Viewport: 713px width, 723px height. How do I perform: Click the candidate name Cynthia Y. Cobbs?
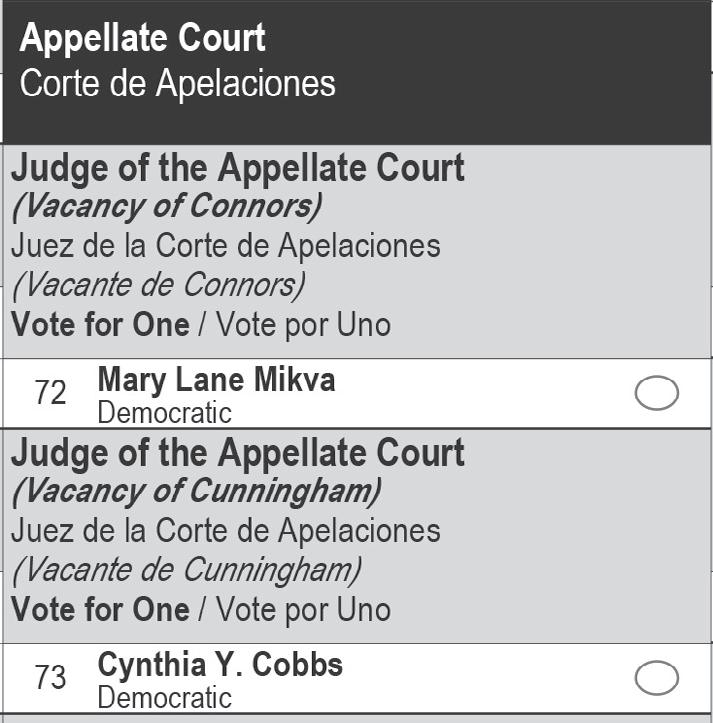[220, 665]
